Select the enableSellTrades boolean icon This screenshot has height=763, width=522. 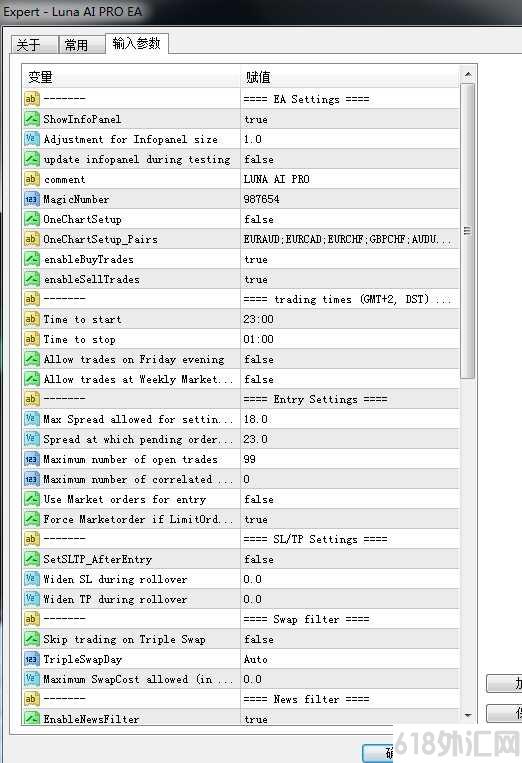(32, 279)
